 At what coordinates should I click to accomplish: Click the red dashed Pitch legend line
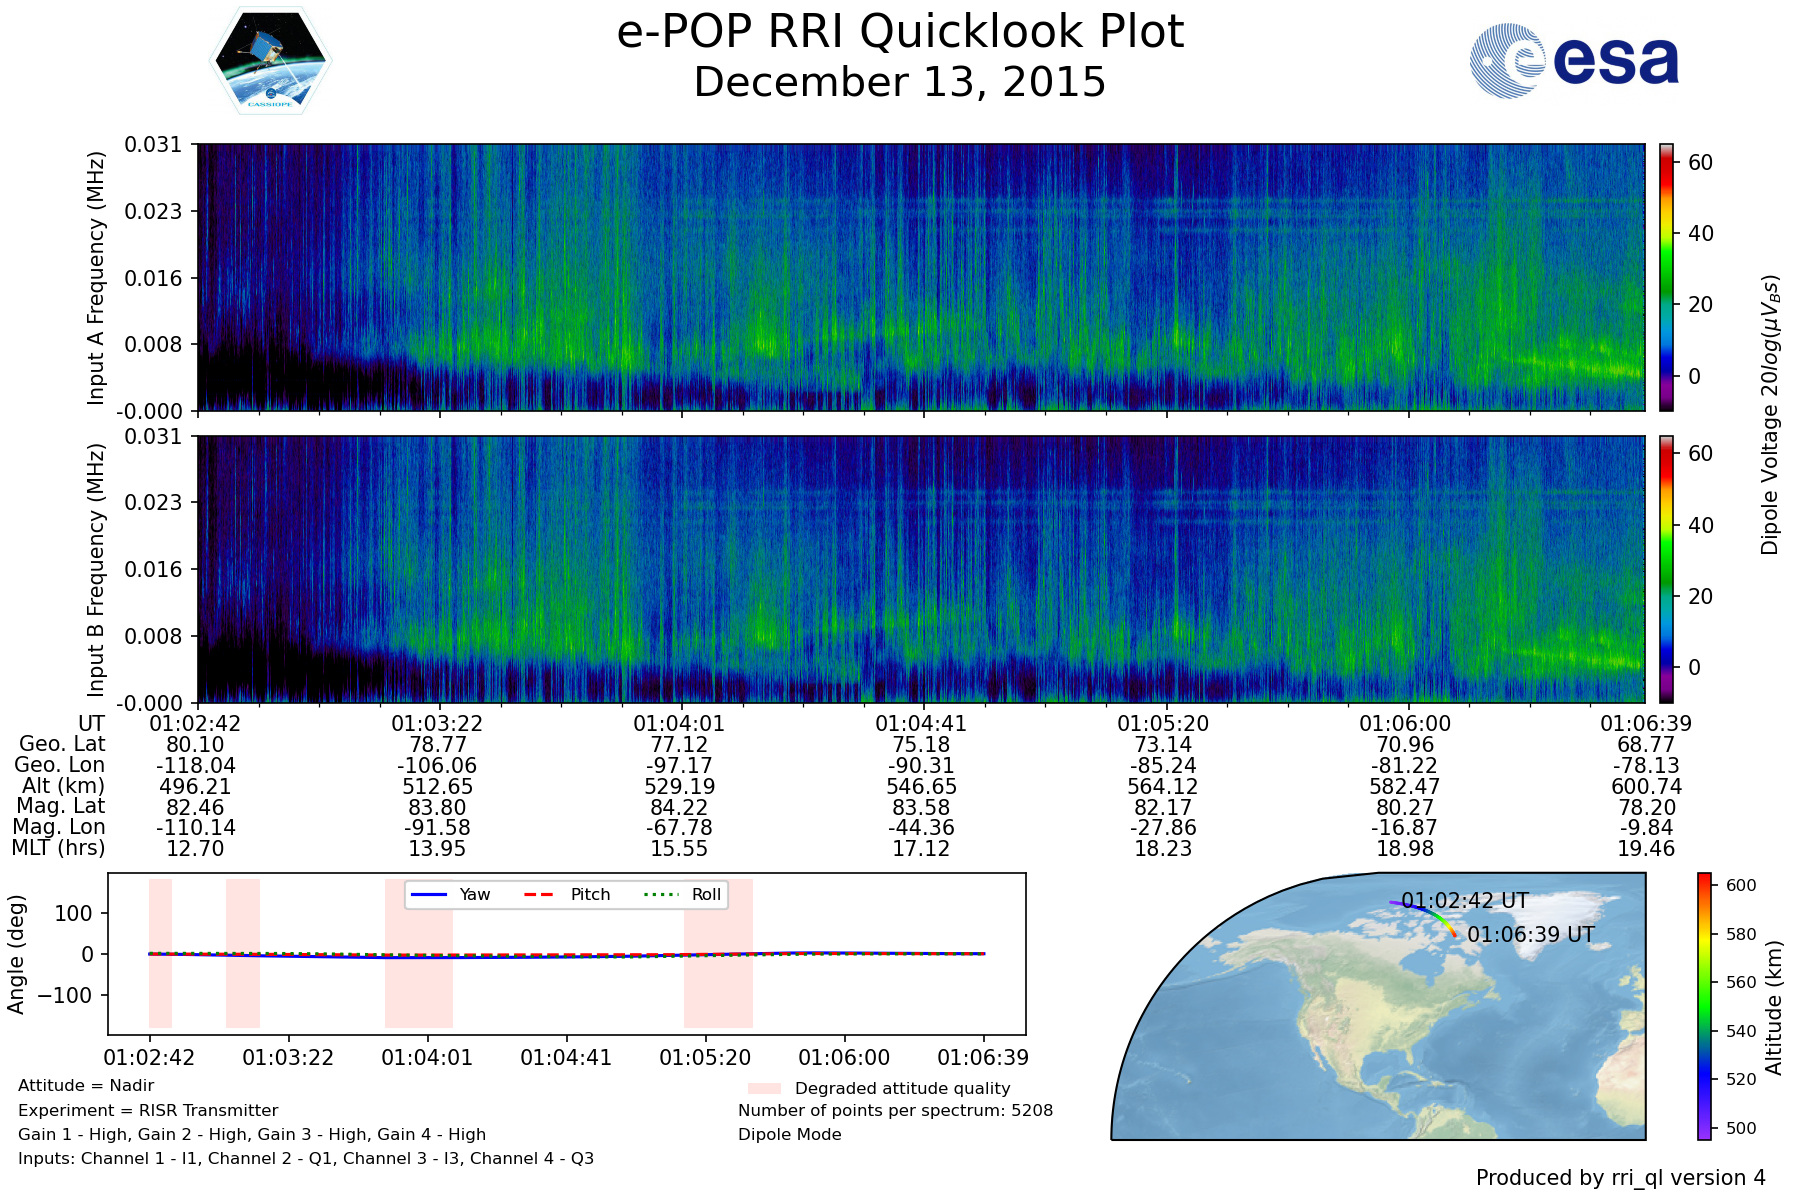pyautogui.click(x=539, y=894)
